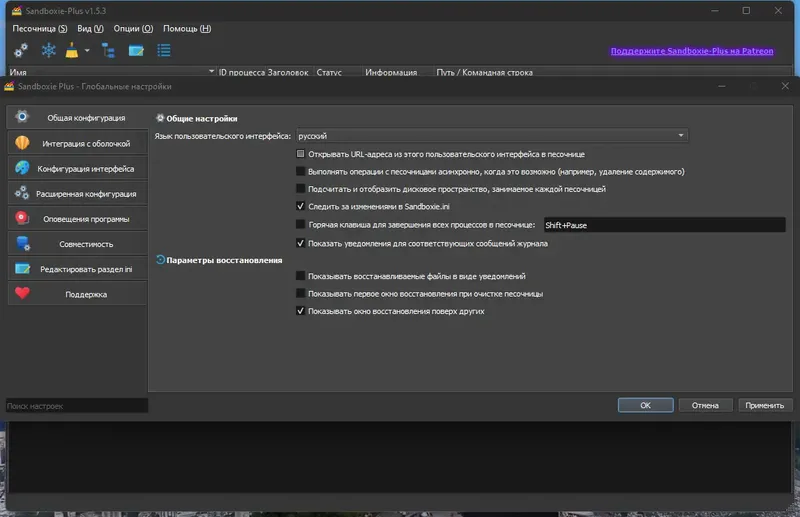Click the Отмена button

[705, 405]
